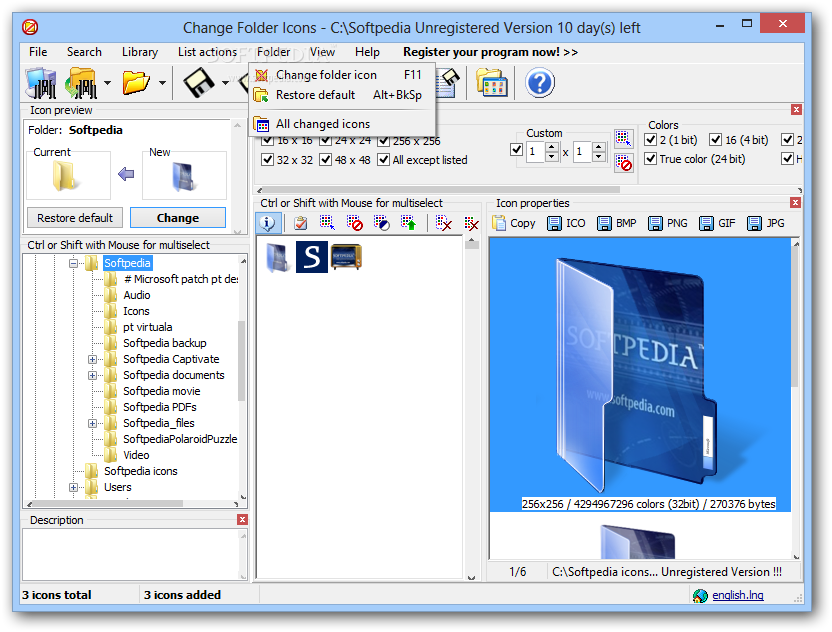Click the open folder toolbar icon
Image resolution: width=832 pixels, height=632 pixels.
(136, 83)
